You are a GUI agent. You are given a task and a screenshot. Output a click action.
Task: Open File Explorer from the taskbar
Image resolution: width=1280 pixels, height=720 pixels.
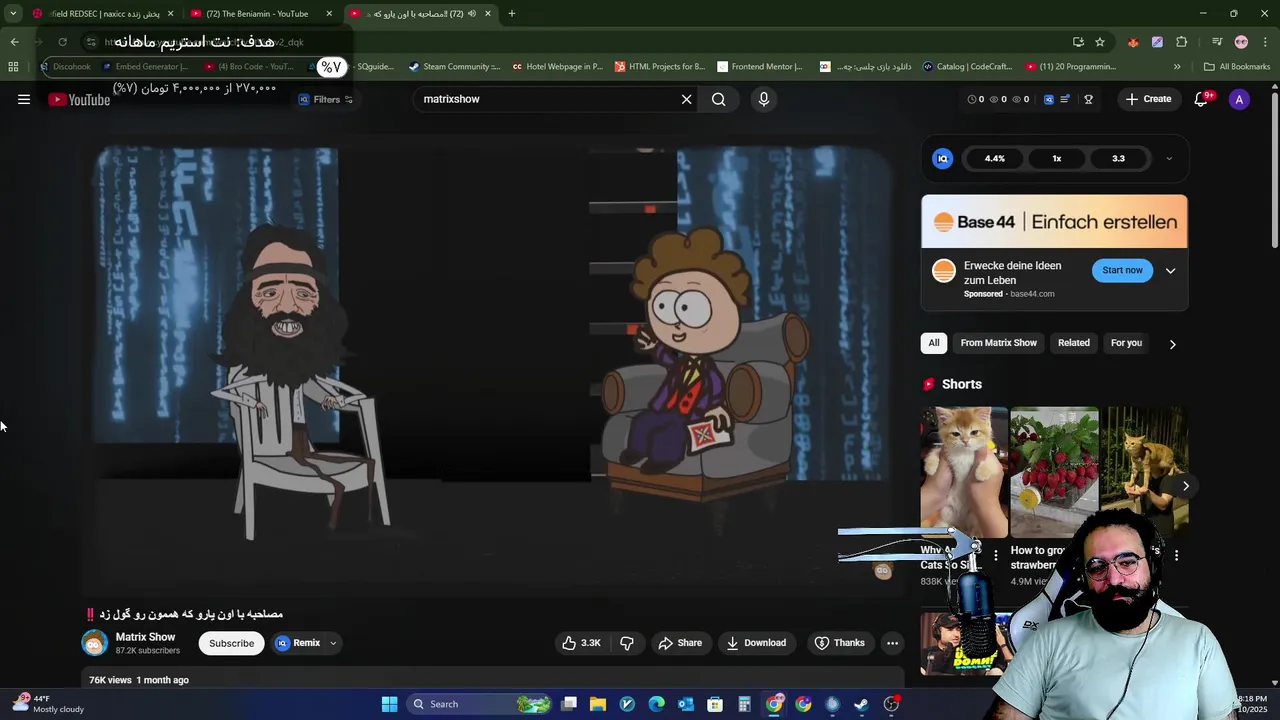598,704
